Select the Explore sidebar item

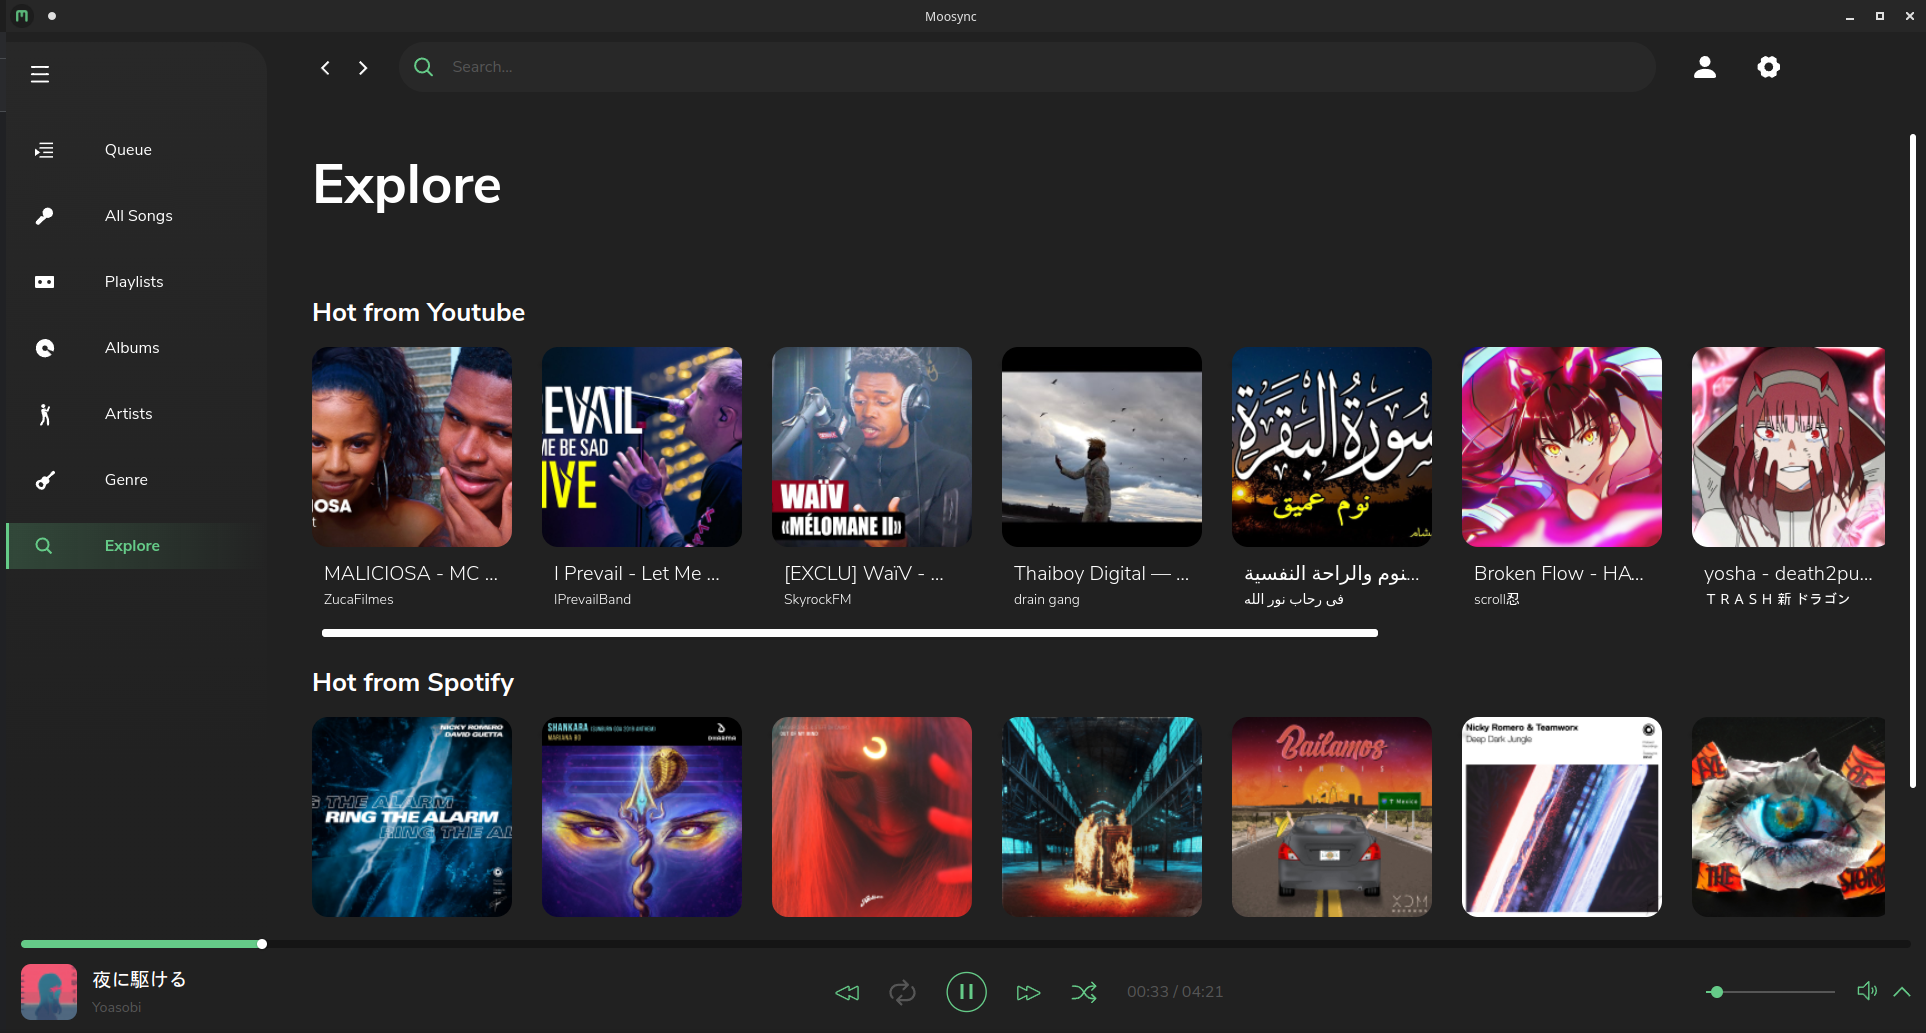[136, 546]
